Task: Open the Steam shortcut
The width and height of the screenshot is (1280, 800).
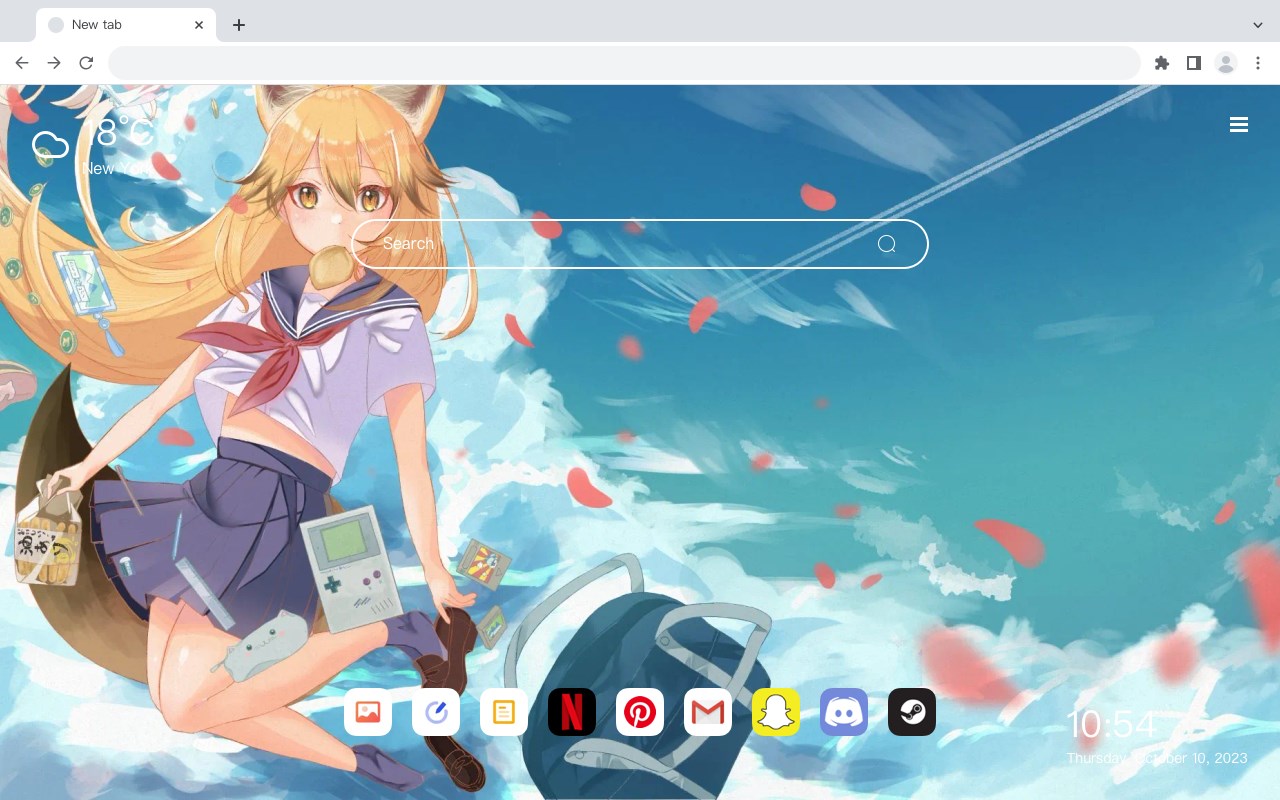Action: point(912,712)
